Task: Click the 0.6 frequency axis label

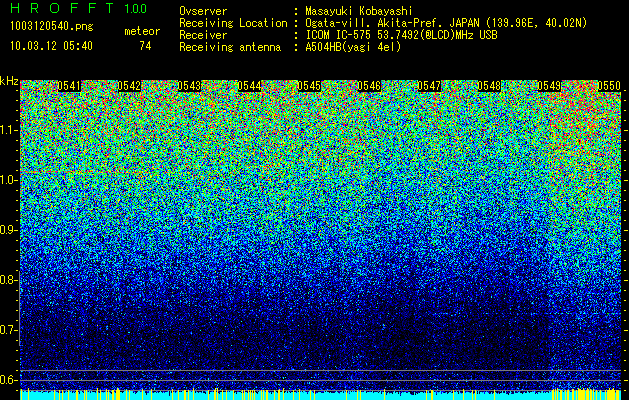Action: pos(8,380)
